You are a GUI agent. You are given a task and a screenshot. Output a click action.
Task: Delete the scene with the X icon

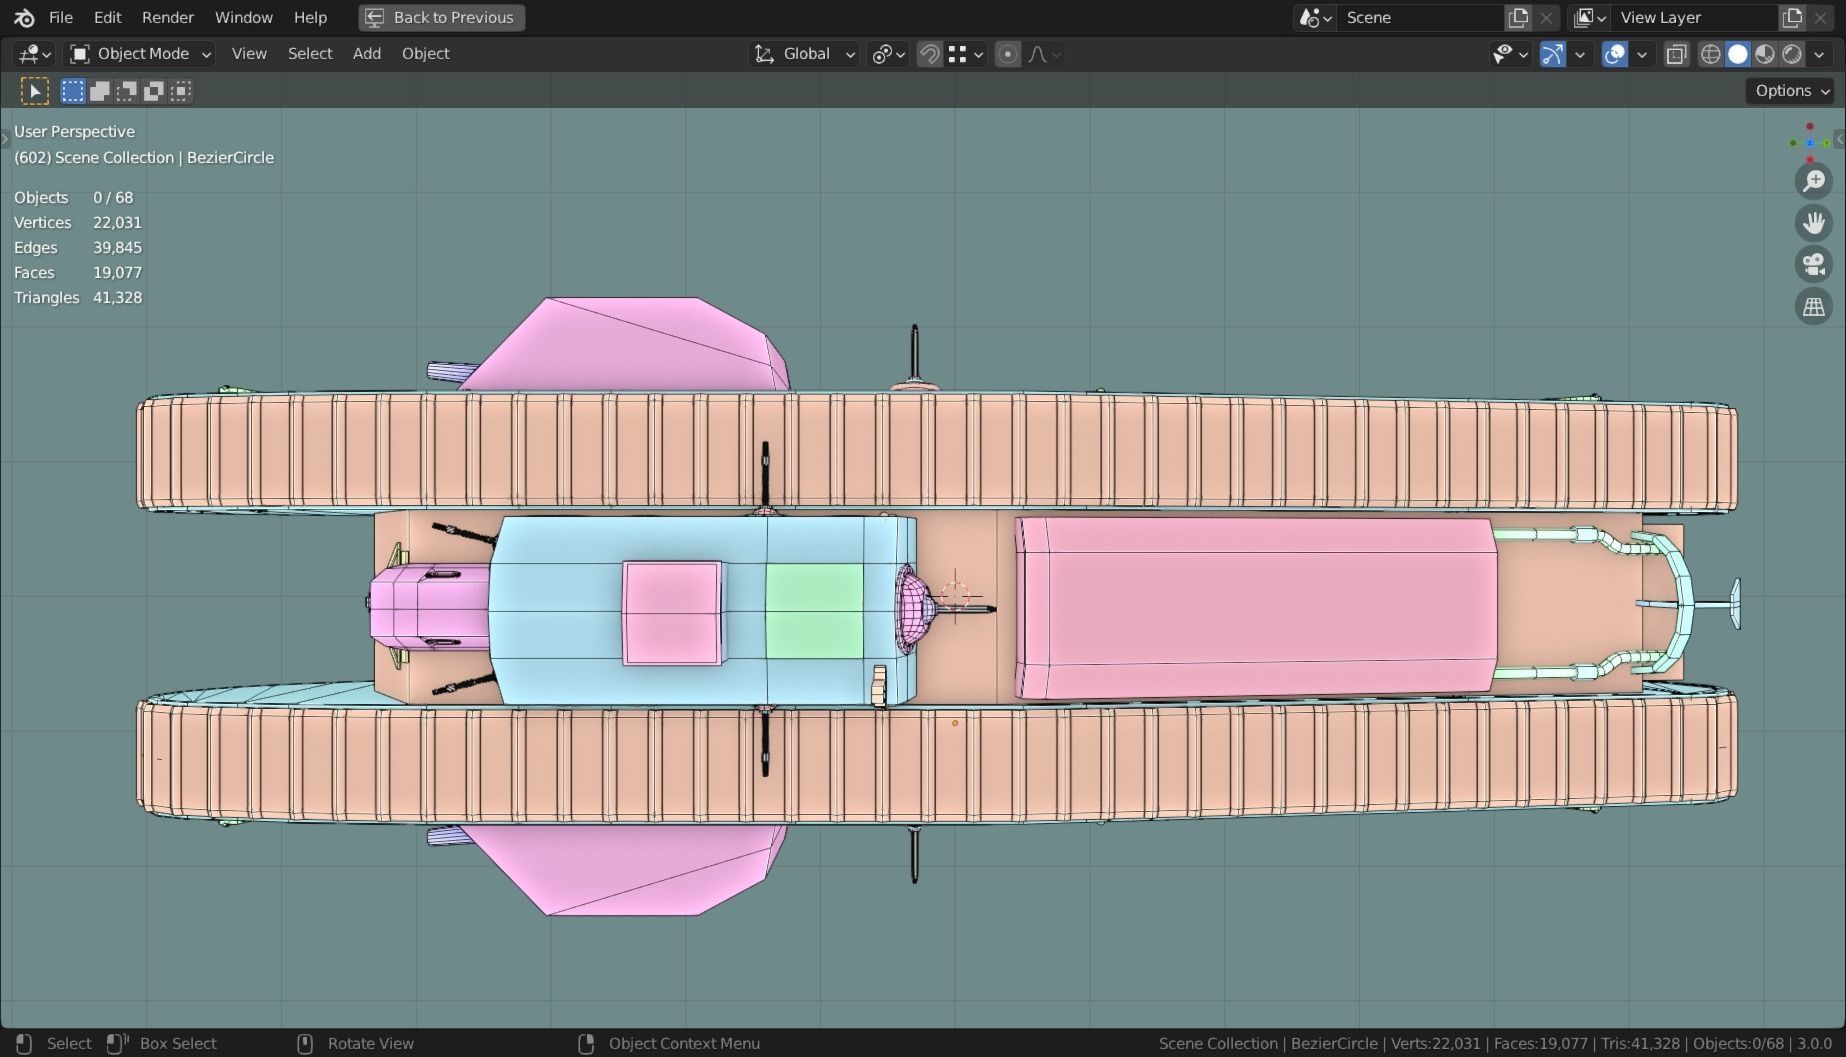point(1546,17)
